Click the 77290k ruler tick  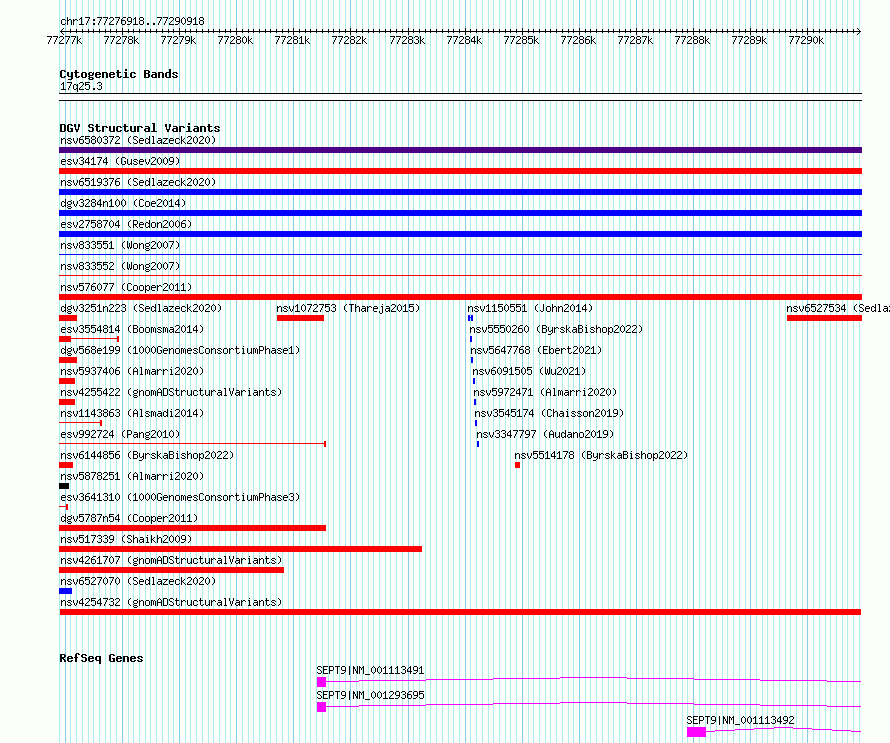[x=807, y=40]
